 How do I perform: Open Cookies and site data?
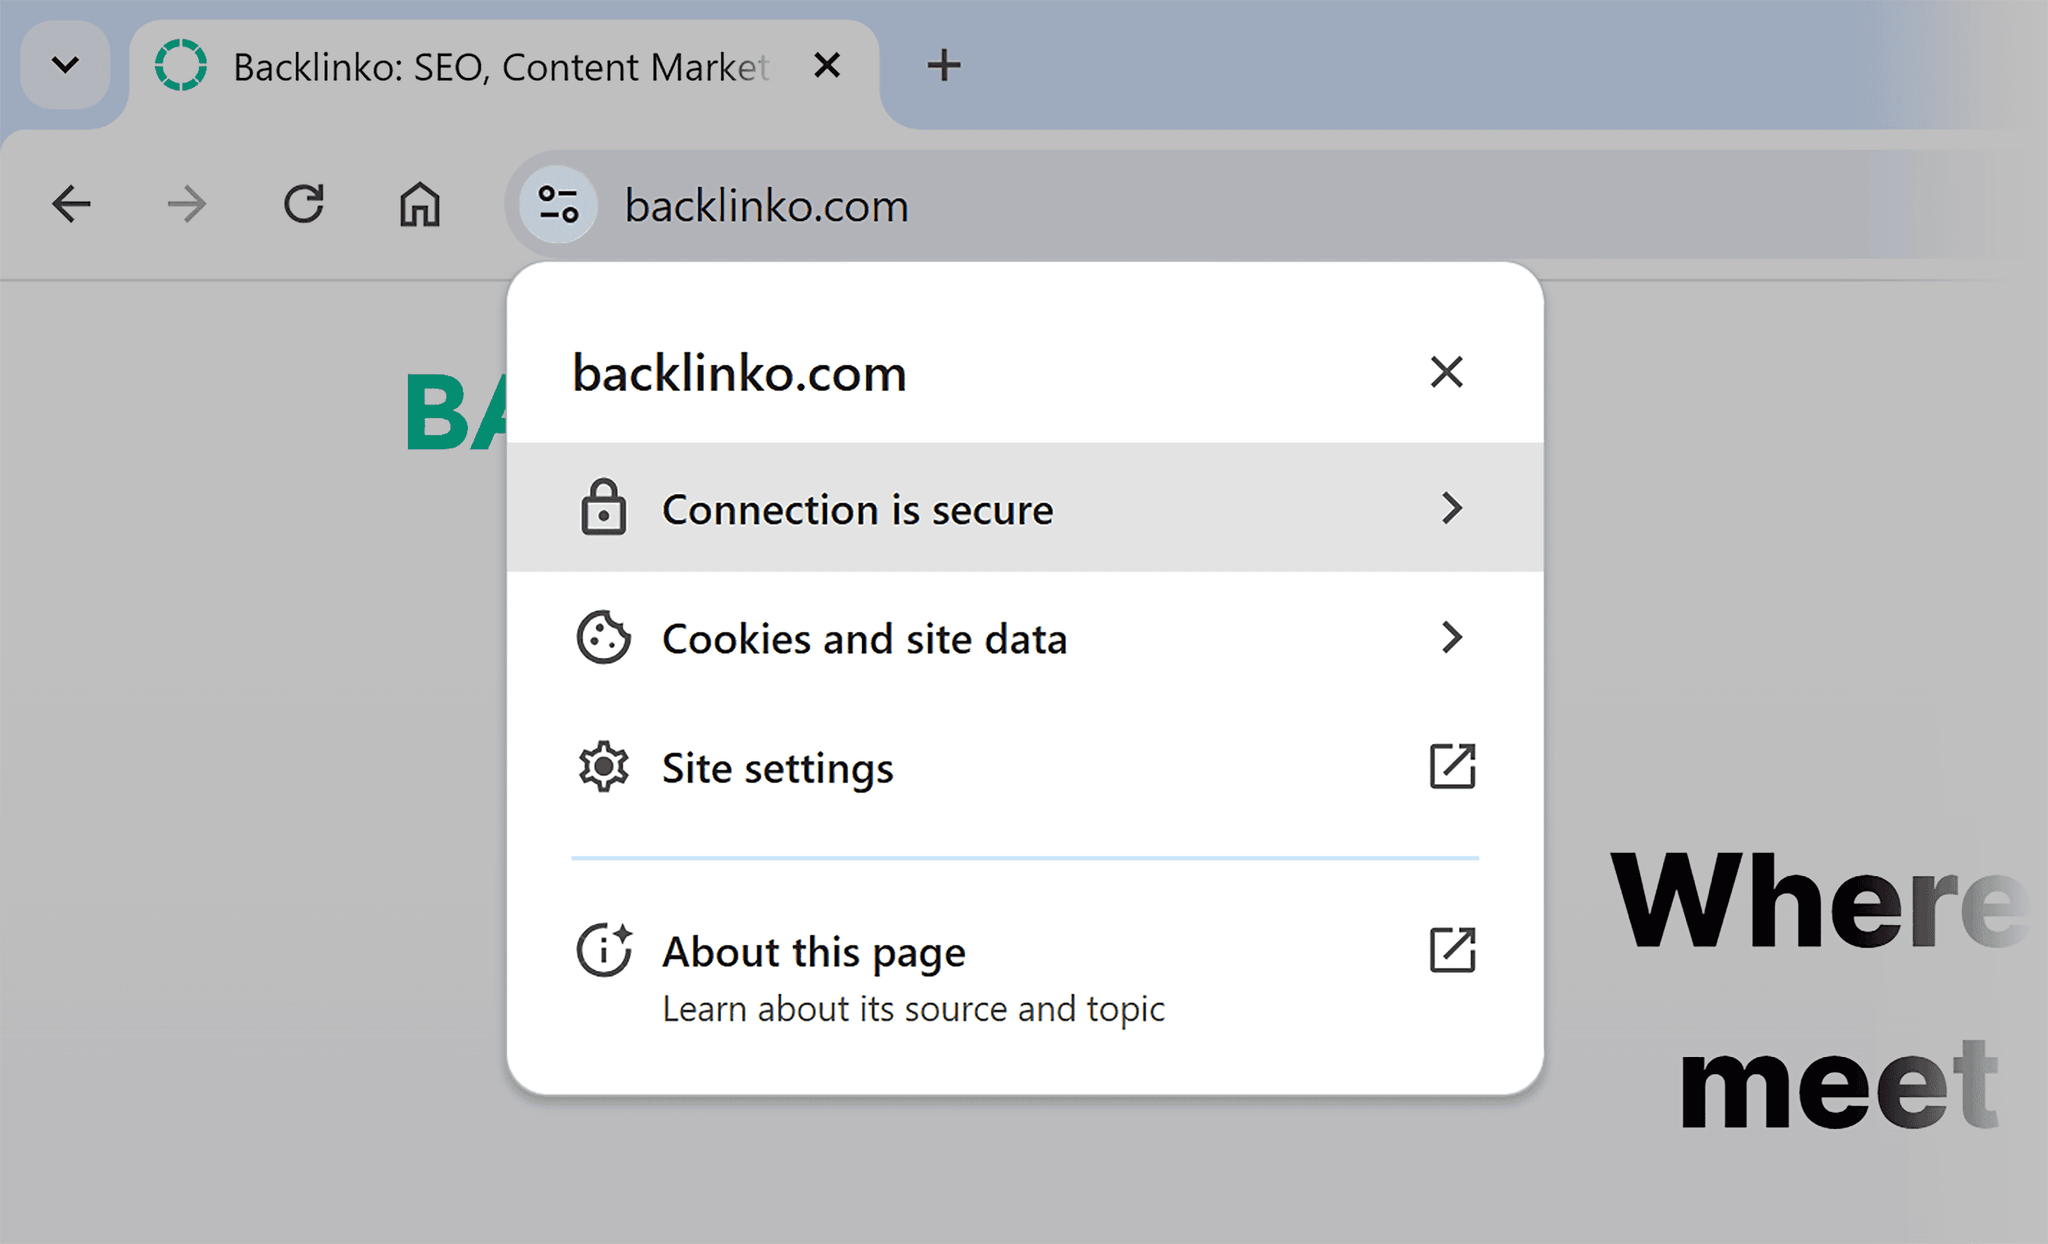pos(1025,638)
